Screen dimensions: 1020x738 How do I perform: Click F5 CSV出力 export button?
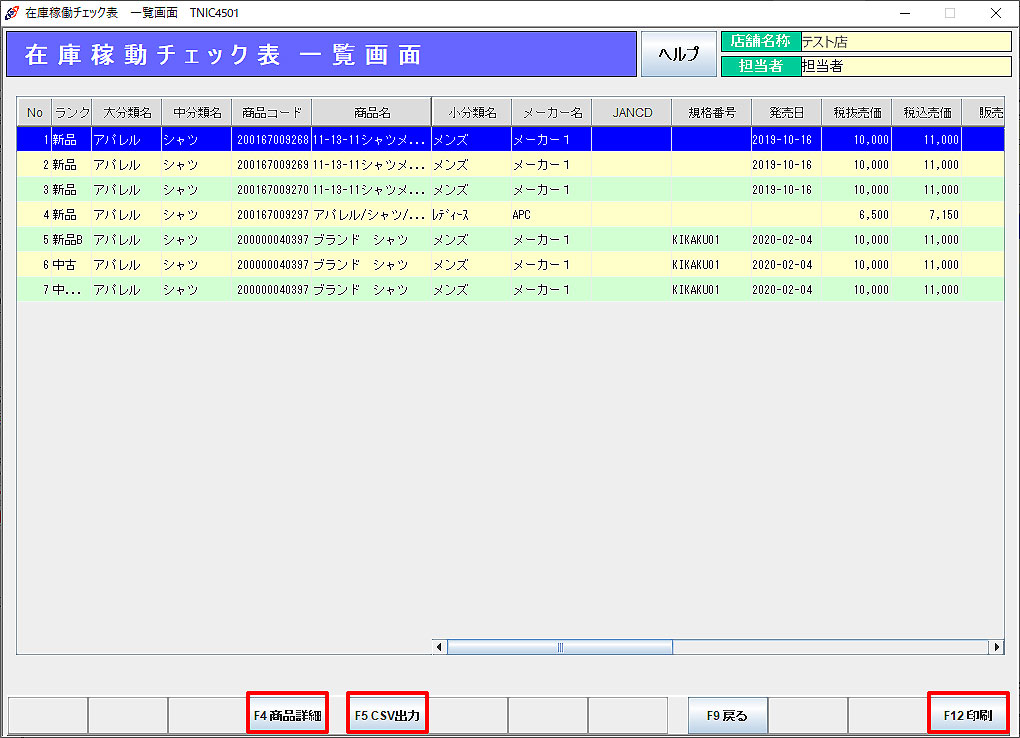[387, 715]
